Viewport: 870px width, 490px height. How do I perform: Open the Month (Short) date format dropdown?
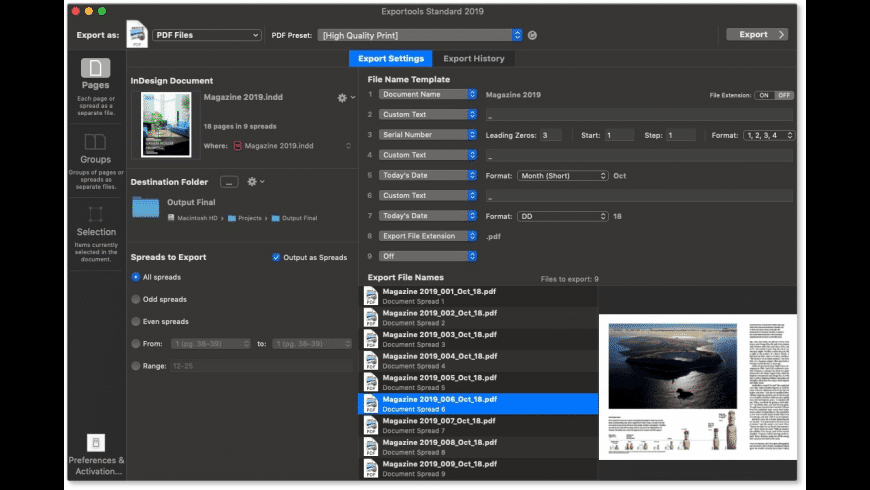point(563,175)
